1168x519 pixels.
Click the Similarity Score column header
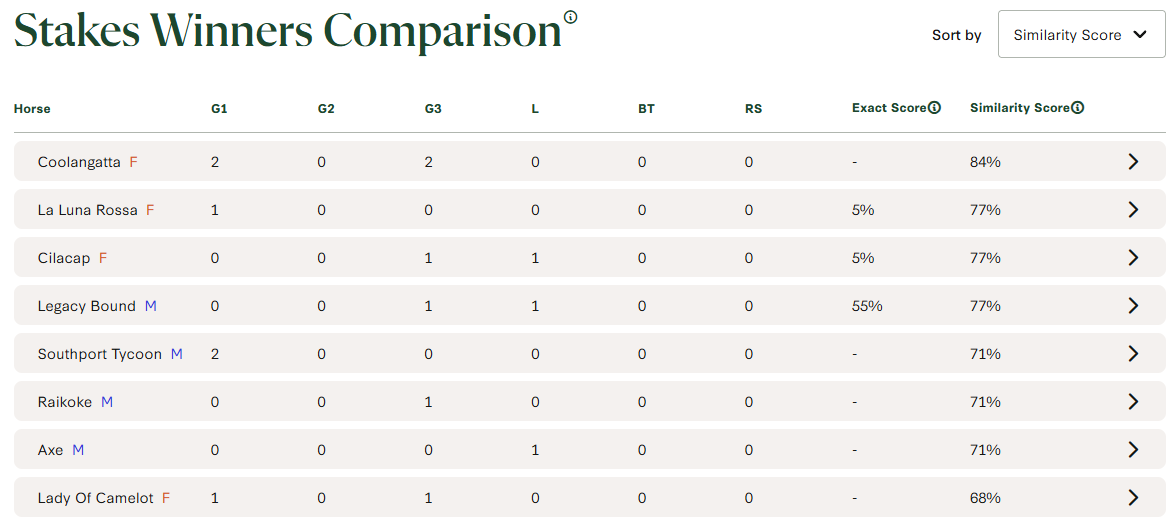pos(1019,108)
